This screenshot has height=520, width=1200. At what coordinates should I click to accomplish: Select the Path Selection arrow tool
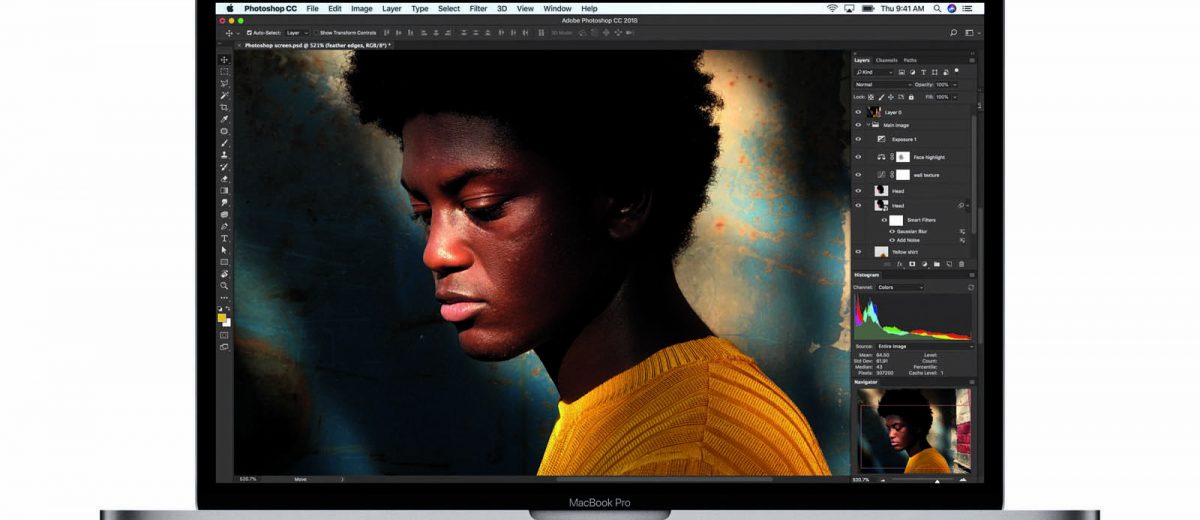pos(224,250)
